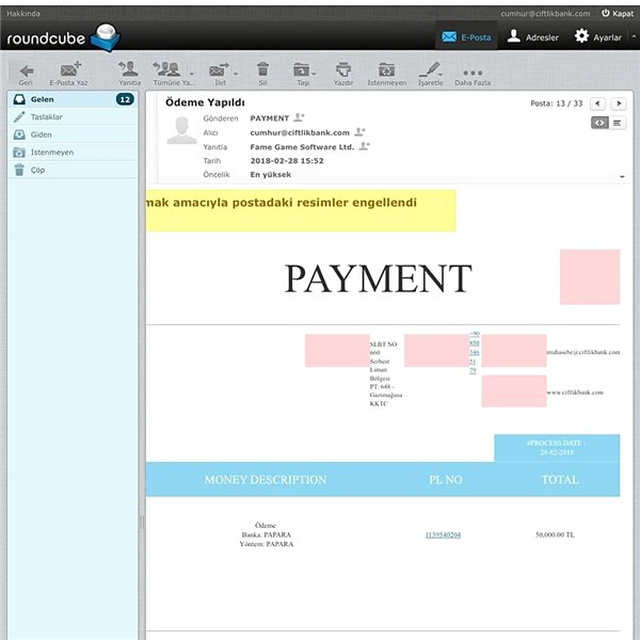Switch to plain text view toggle
The height and width of the screenshot is (640, 640).
(x=617, y=123)
